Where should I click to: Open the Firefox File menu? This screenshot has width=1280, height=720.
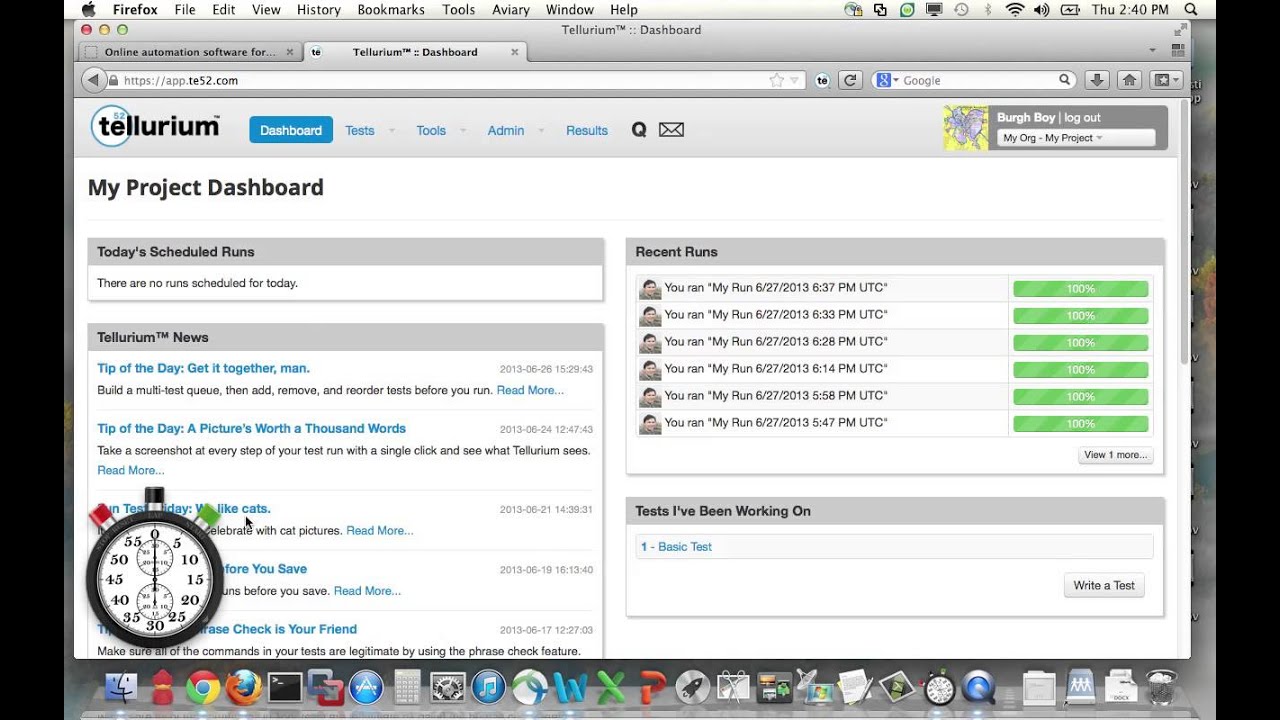tap(185, 9)
